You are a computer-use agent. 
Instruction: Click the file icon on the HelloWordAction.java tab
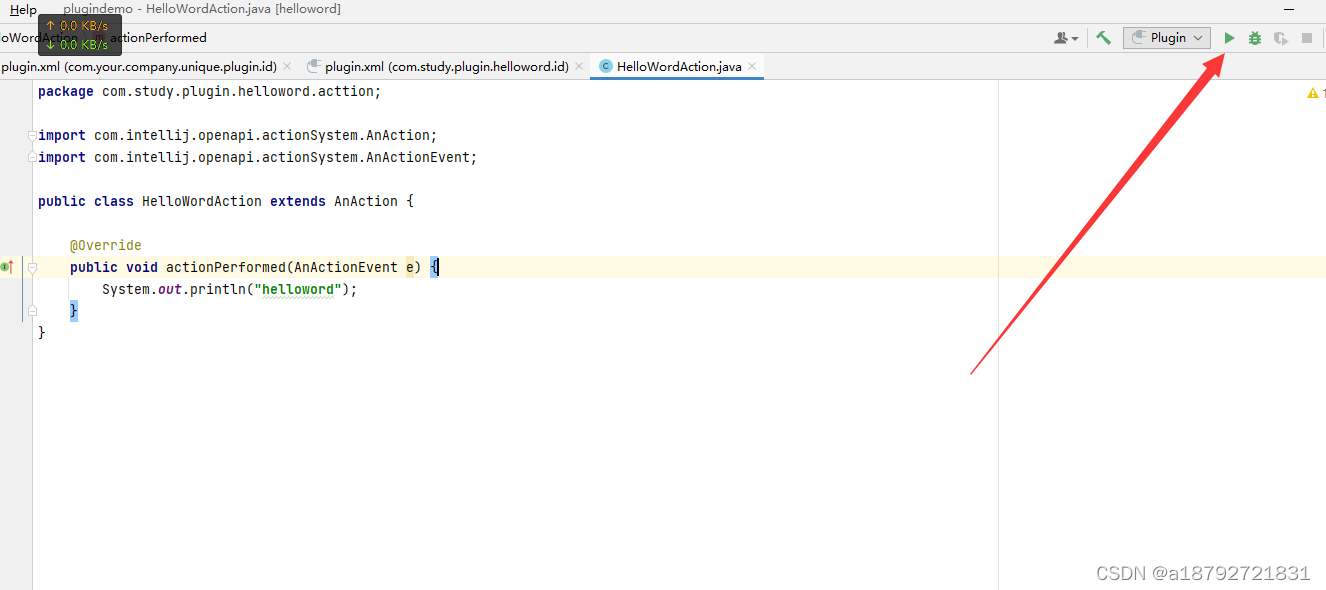[605, 66]
